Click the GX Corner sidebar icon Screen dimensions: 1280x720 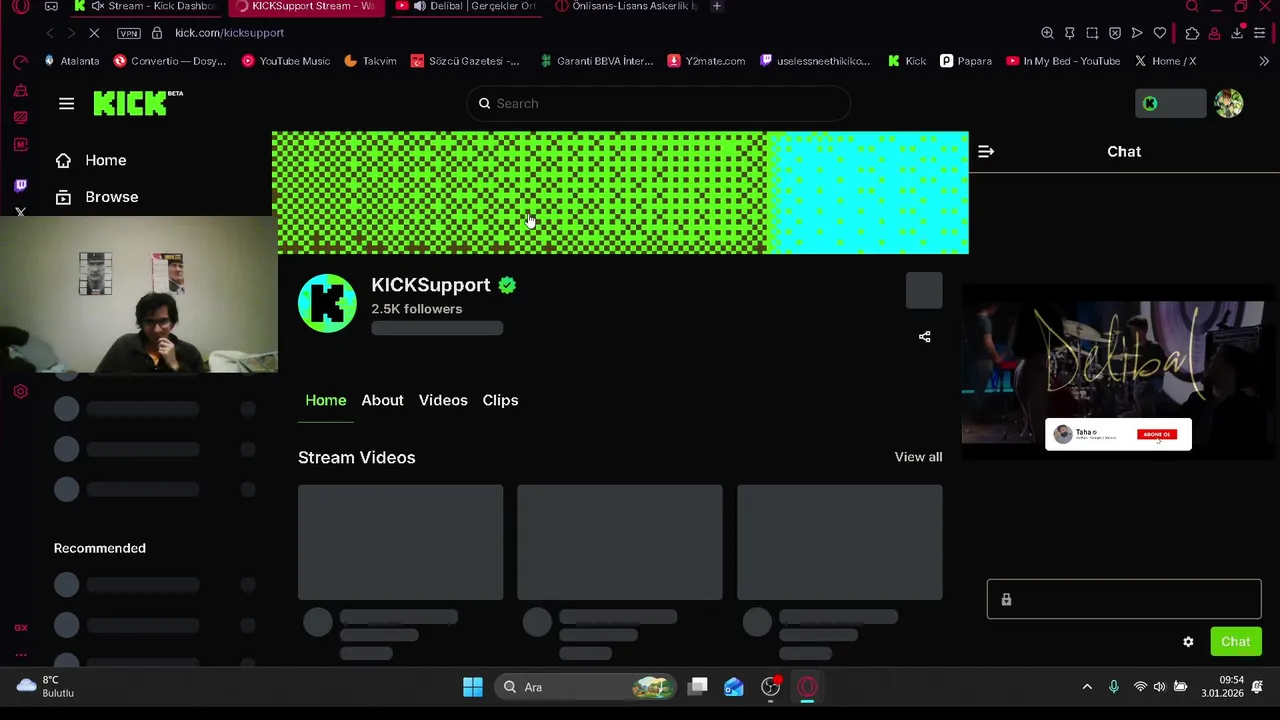pyautogui.click(x=20, y=627)
